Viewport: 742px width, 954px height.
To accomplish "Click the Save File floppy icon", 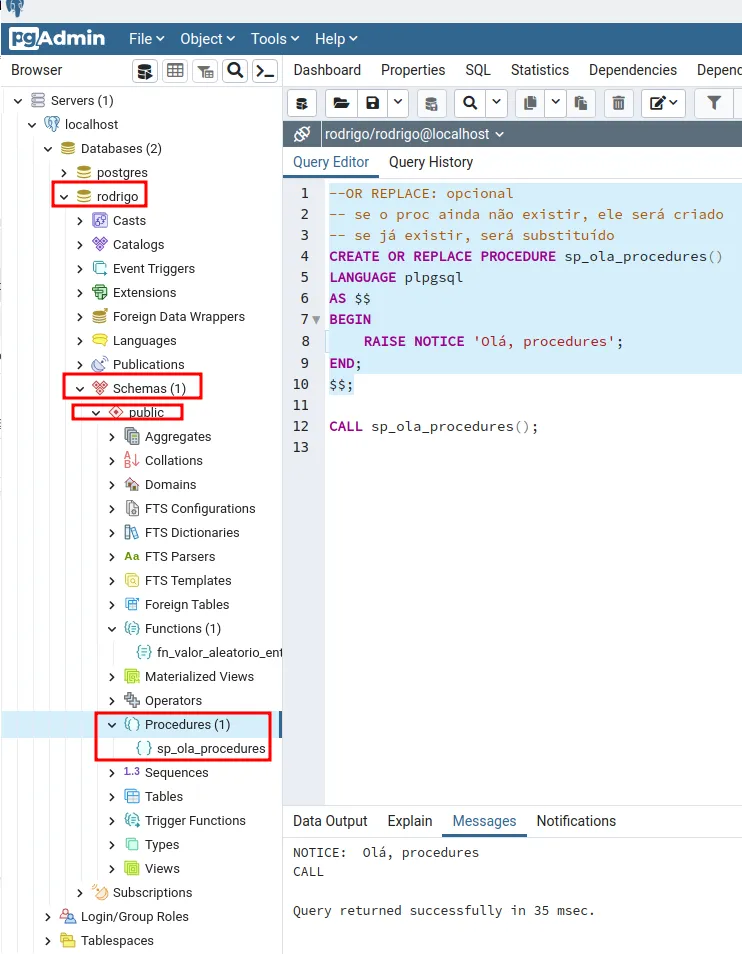I will [x=372, y=103].
